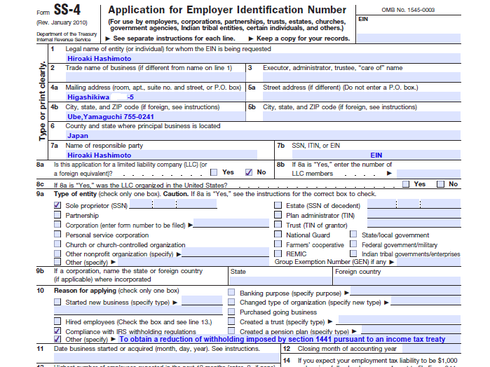Click SSN, ITIN, or EIN field on line 7b
This screenshot has height=367, width=490.
click(x=376, y=155)
